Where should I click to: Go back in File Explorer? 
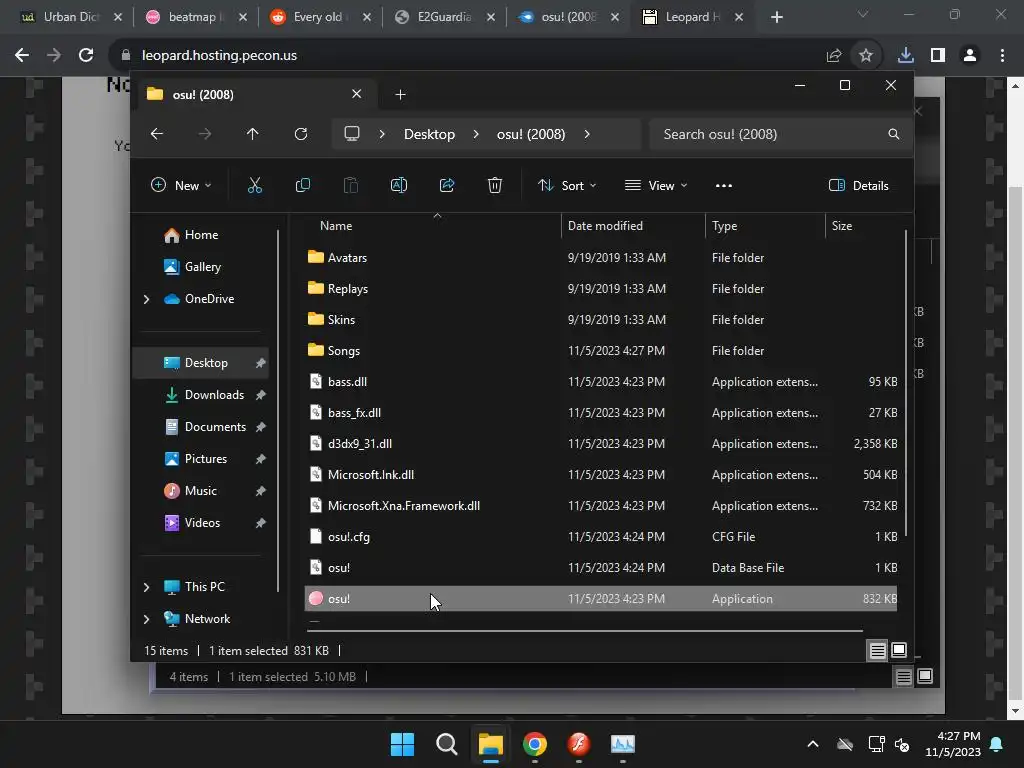coord(157,134)
